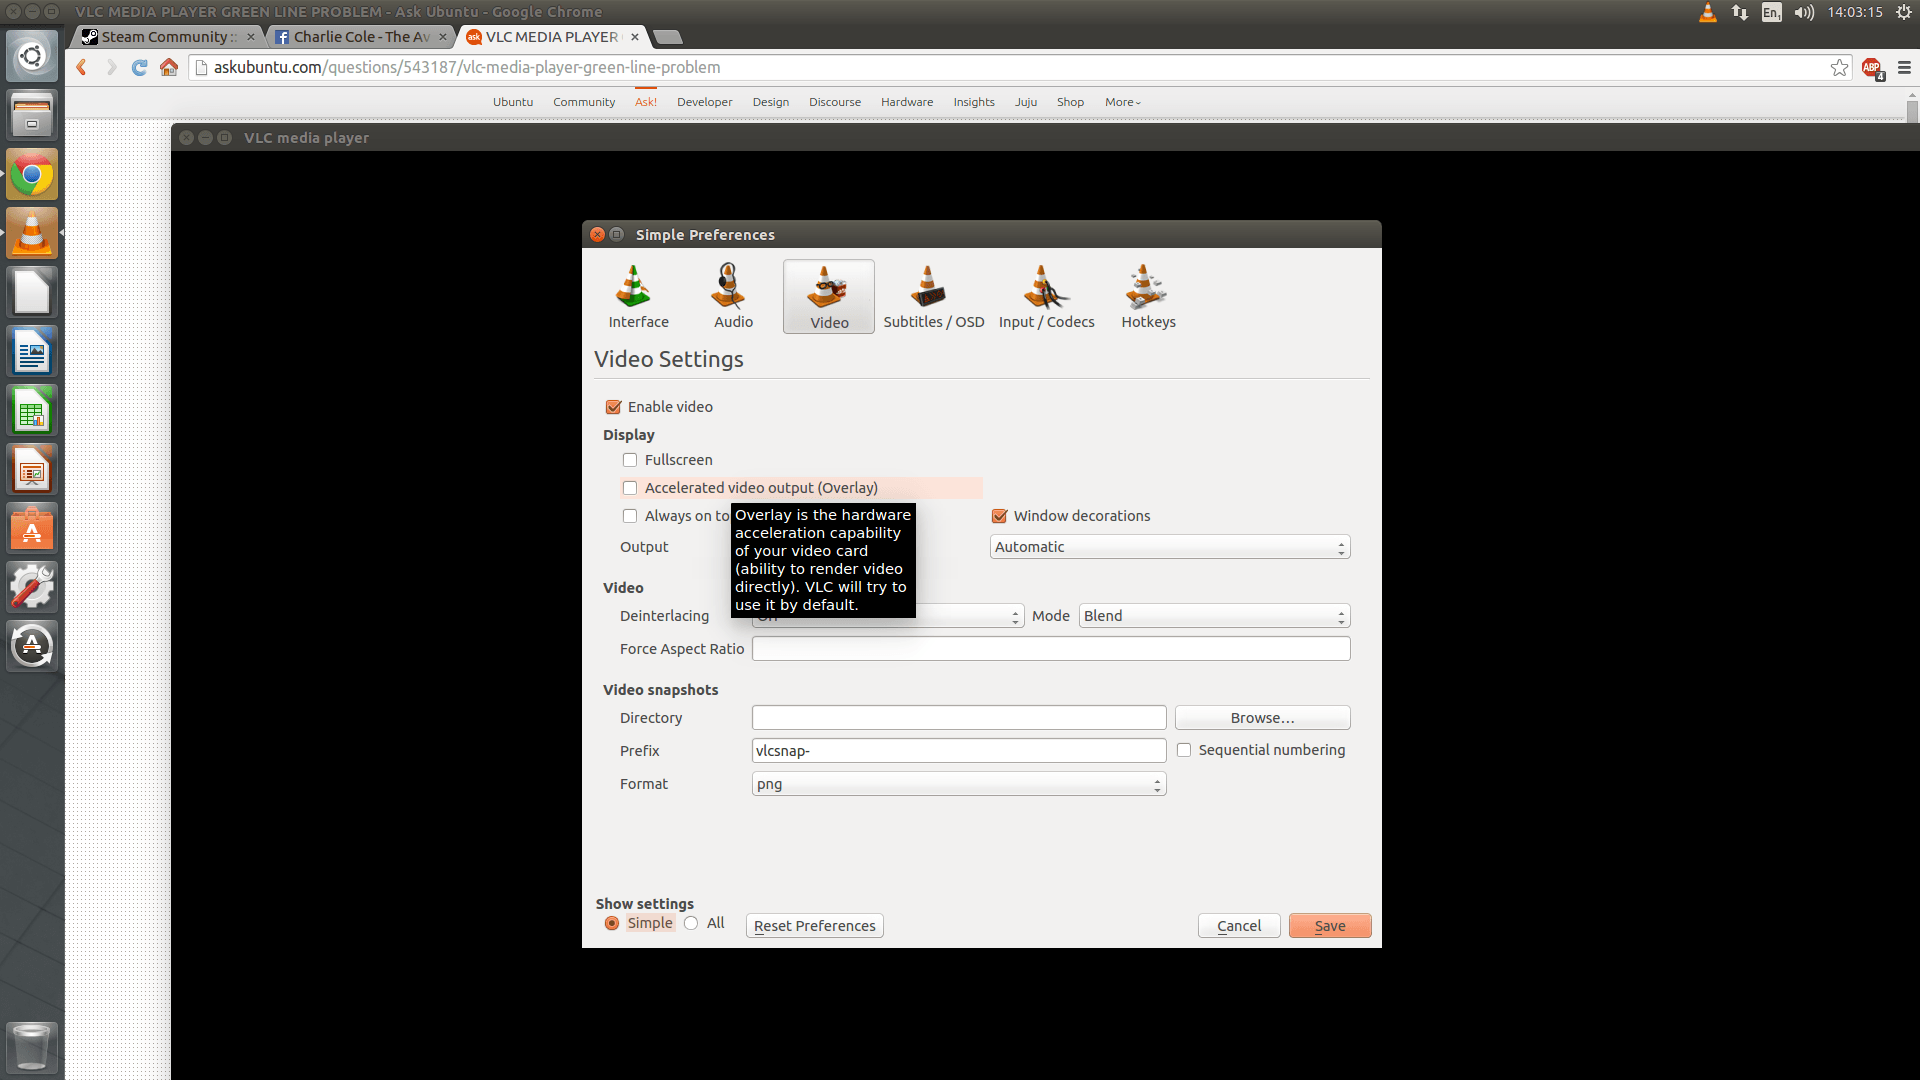This screenshot has width=1920, height=1080.
Task: Open the volume indicator in the top bar
Action: pyautogui.click(x=1804, y=12)
